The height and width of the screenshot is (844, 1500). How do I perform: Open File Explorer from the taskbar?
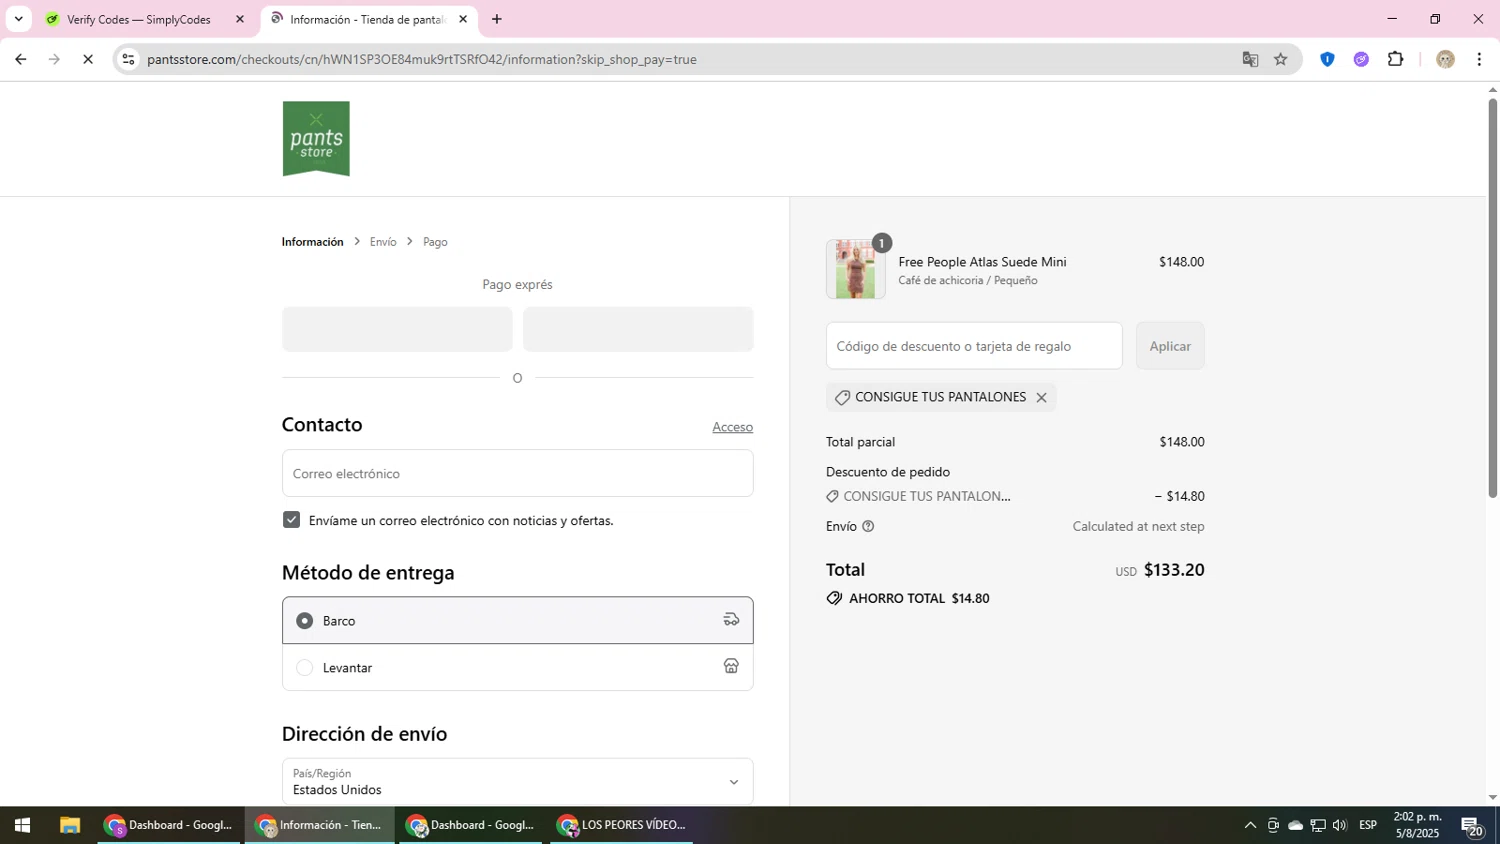click(69, 825)
